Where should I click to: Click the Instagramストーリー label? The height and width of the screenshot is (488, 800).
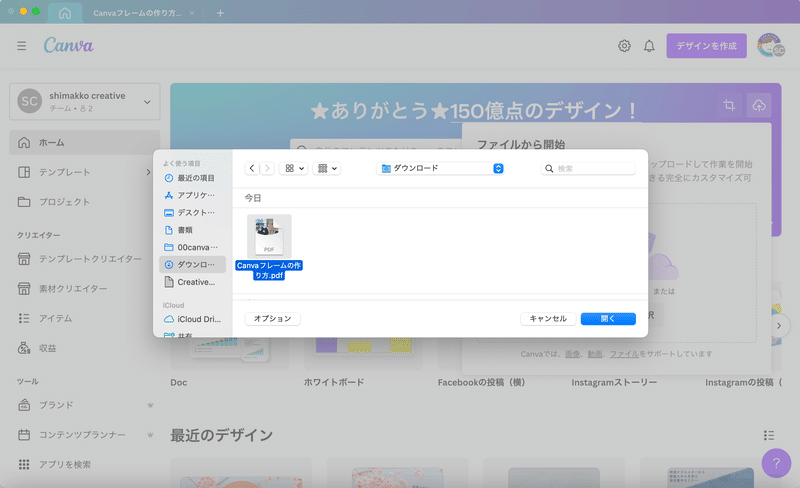coord(614,382)
